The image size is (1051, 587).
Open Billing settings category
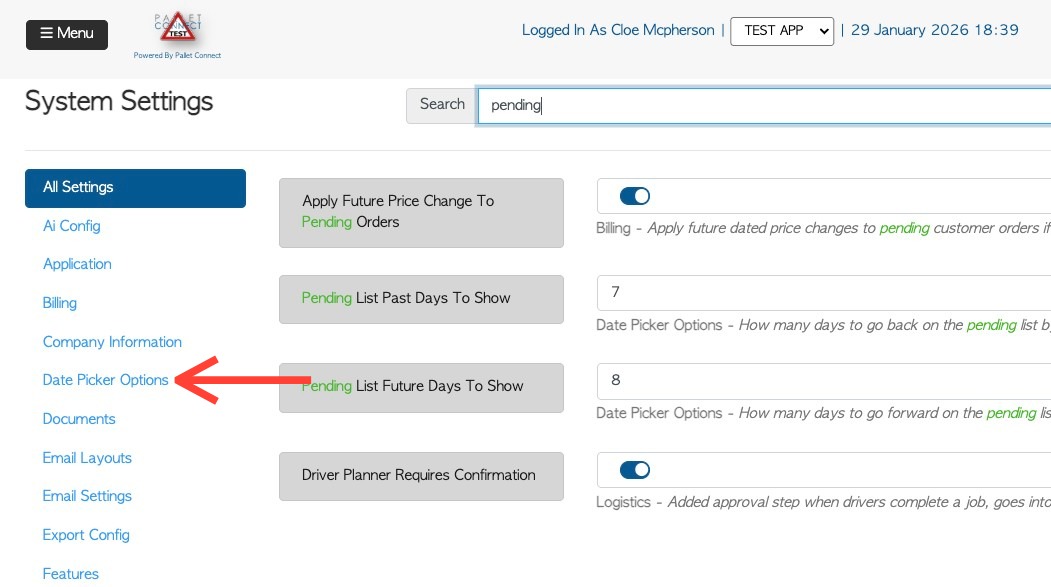point(60,303)
